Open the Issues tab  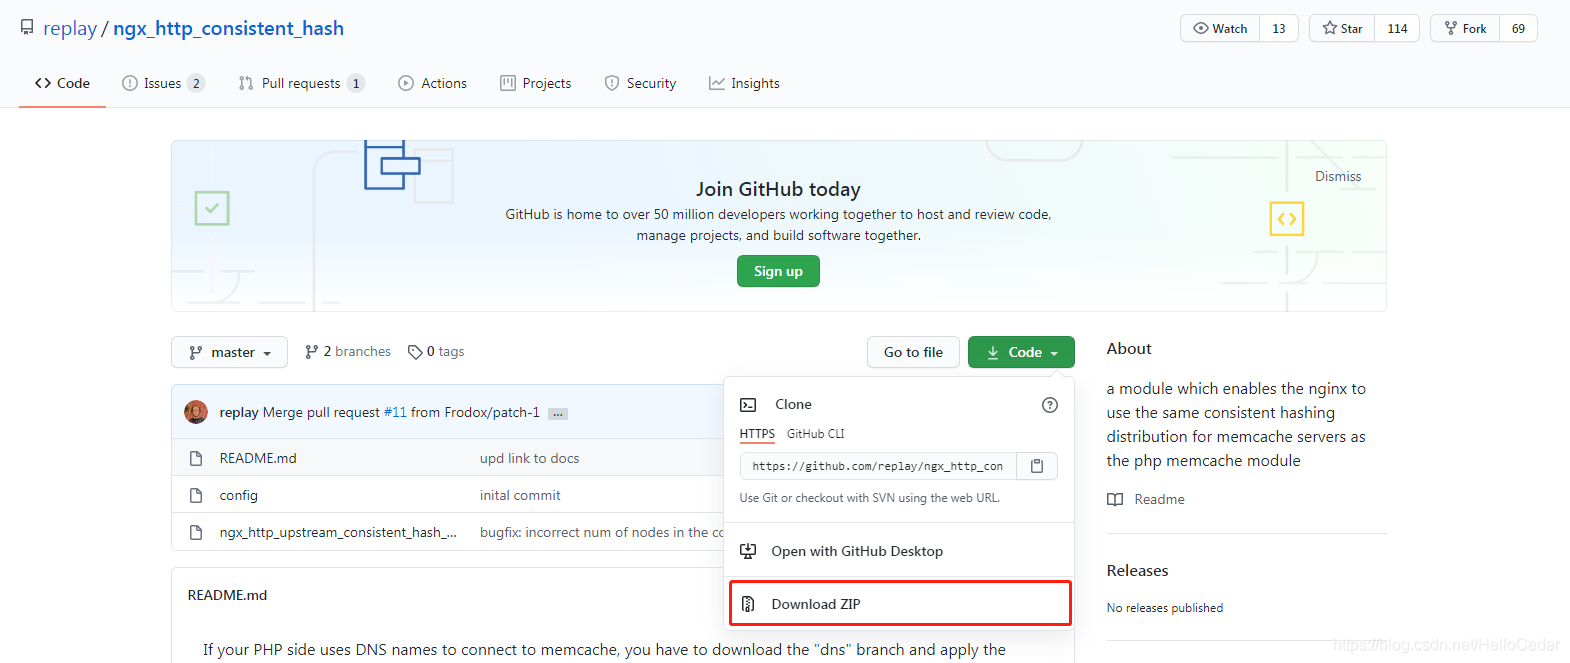point(163,83)
